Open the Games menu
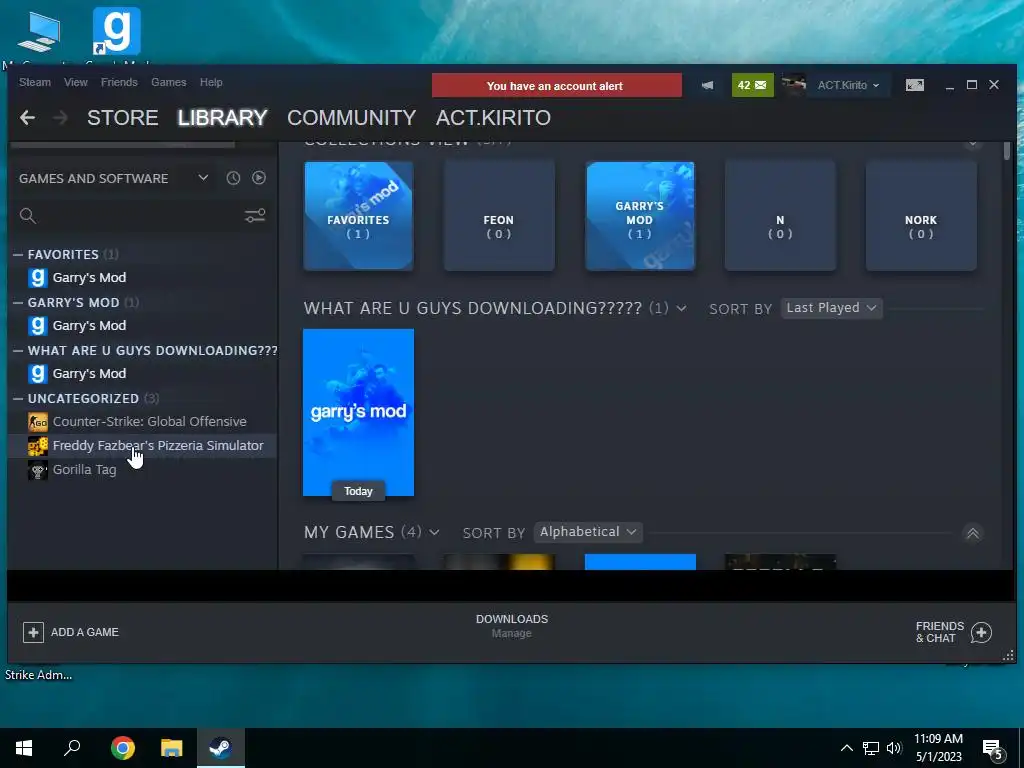The image size is (1024, 768). pyautogui.click(x=168, y=82)
